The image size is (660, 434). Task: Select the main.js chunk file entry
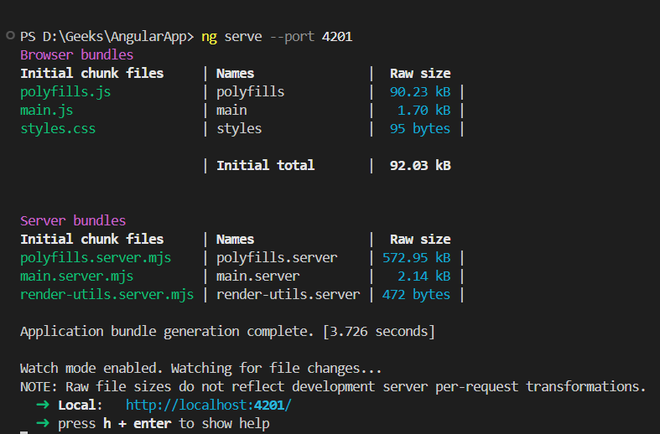pyautogui.click(x=48, y=110)
